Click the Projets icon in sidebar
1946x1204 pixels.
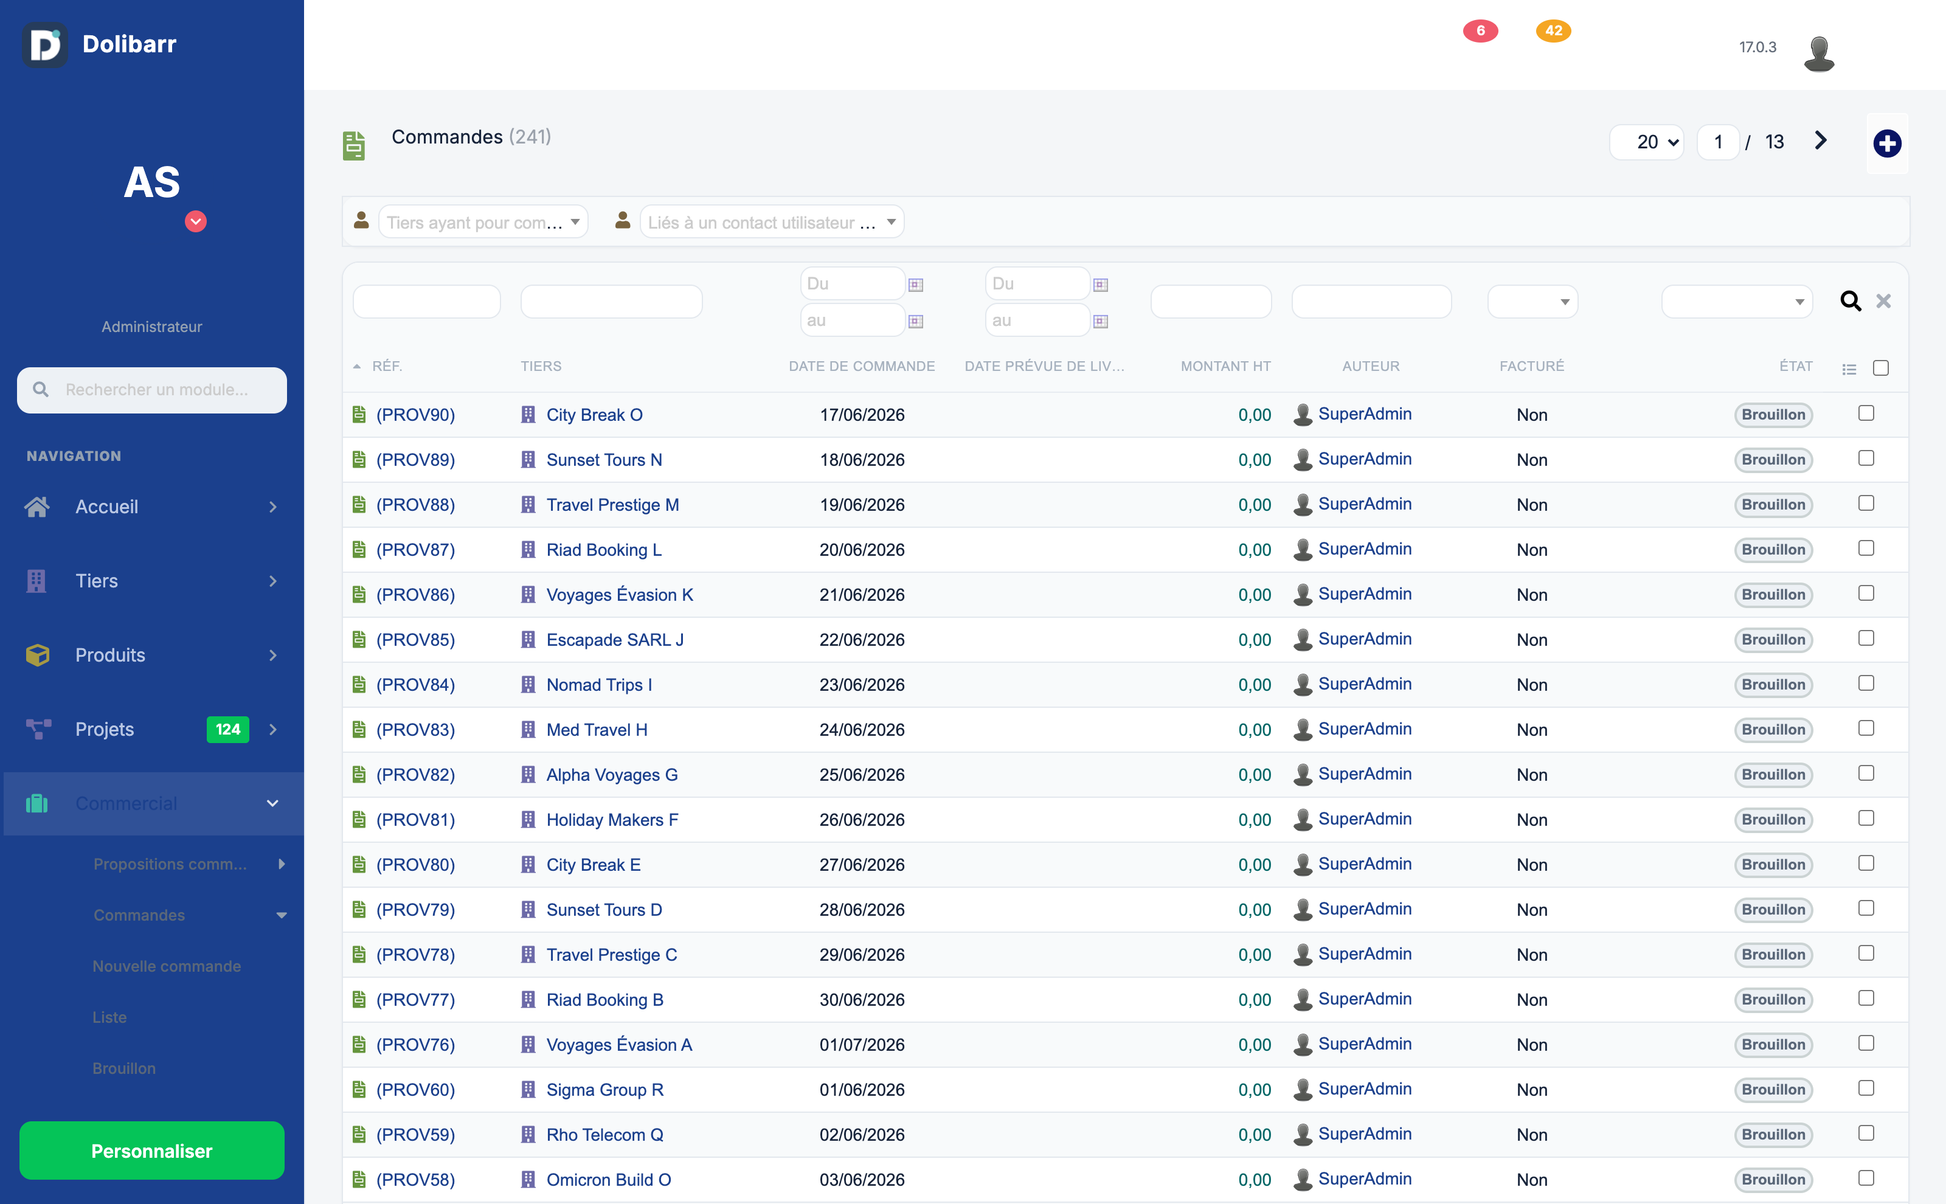pos(38,729)
